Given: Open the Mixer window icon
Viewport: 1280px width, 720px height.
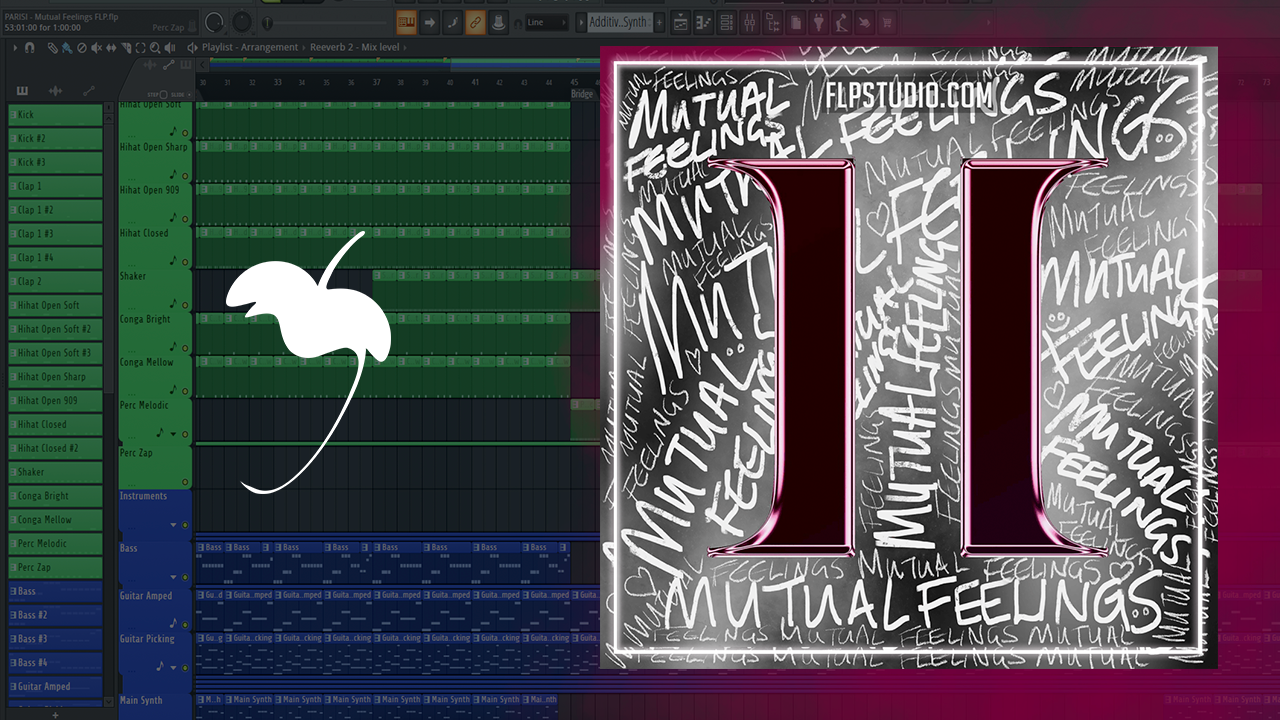Looking at the screenshot, I should [750, 22].
